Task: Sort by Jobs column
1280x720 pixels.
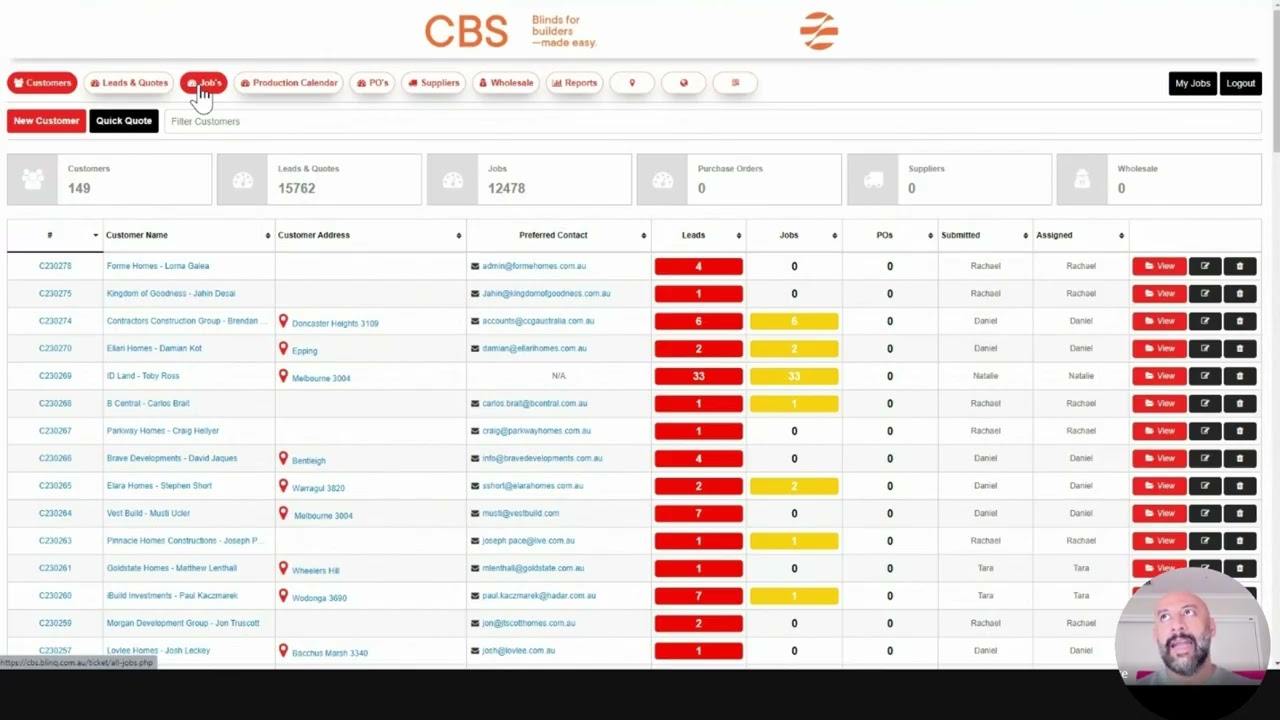Action: 834,235
